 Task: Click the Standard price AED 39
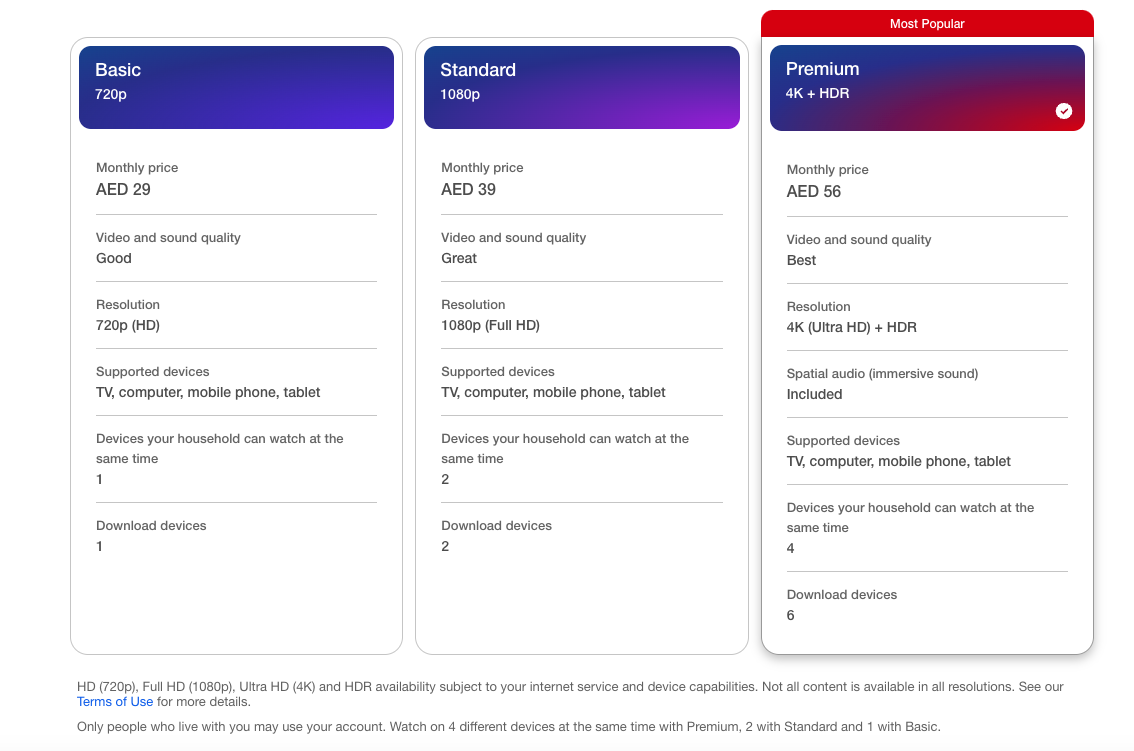coord(468,189)
